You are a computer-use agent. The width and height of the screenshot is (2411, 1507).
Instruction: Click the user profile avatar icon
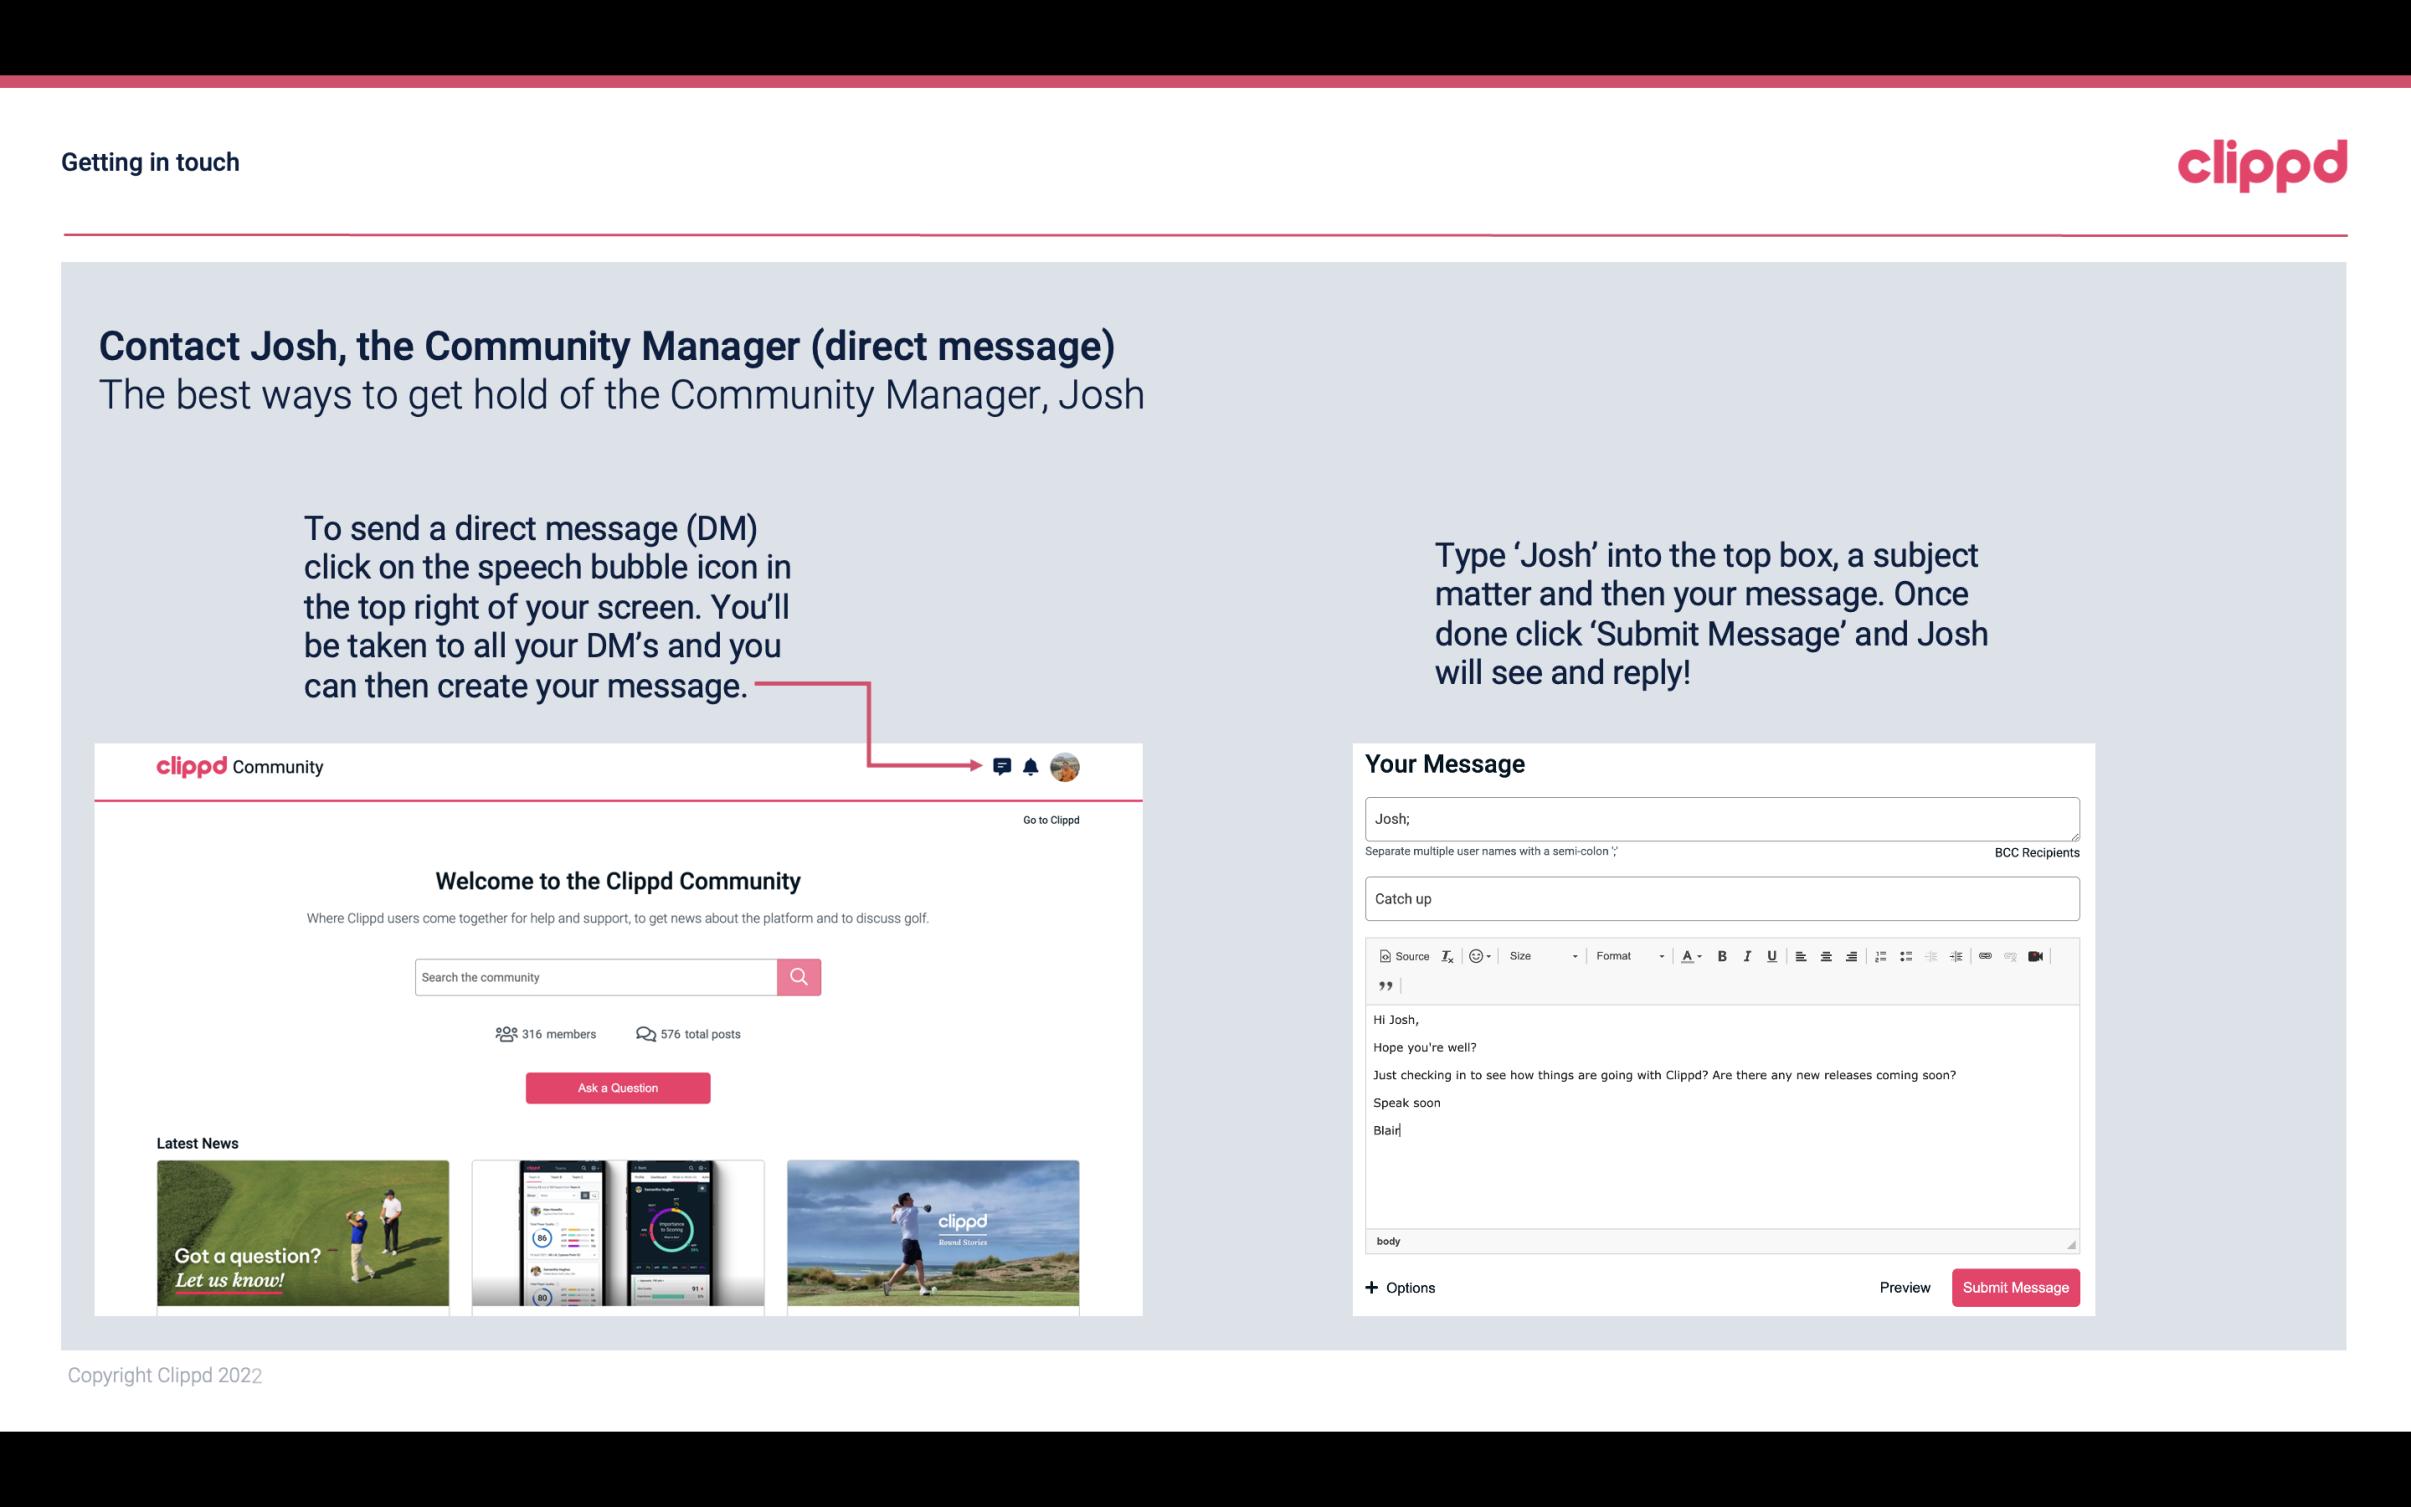pos(1064,767)
